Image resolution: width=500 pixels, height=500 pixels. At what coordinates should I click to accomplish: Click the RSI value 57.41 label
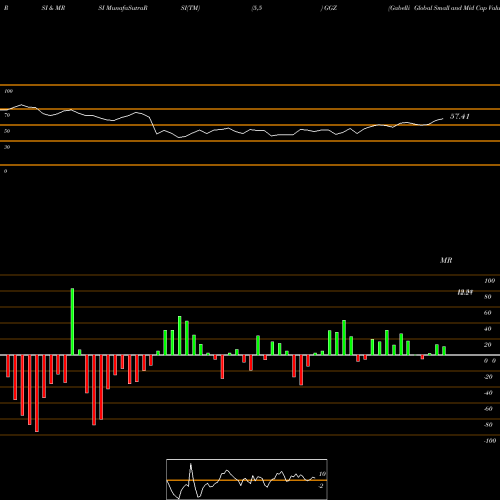[x=460, y=116]
